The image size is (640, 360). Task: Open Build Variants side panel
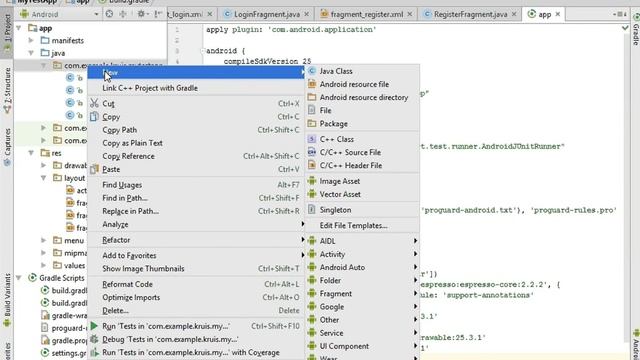(x=7, y=300)
